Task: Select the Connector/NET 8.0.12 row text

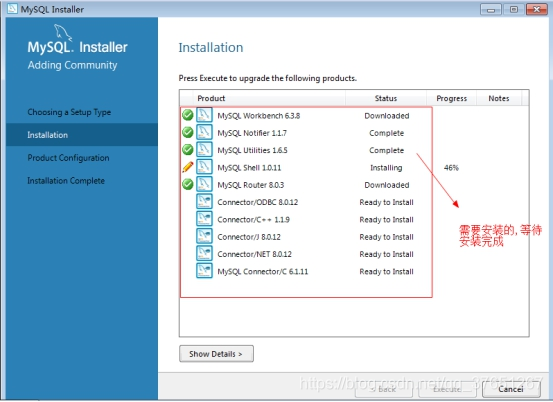Action: [x=254, y=254]
